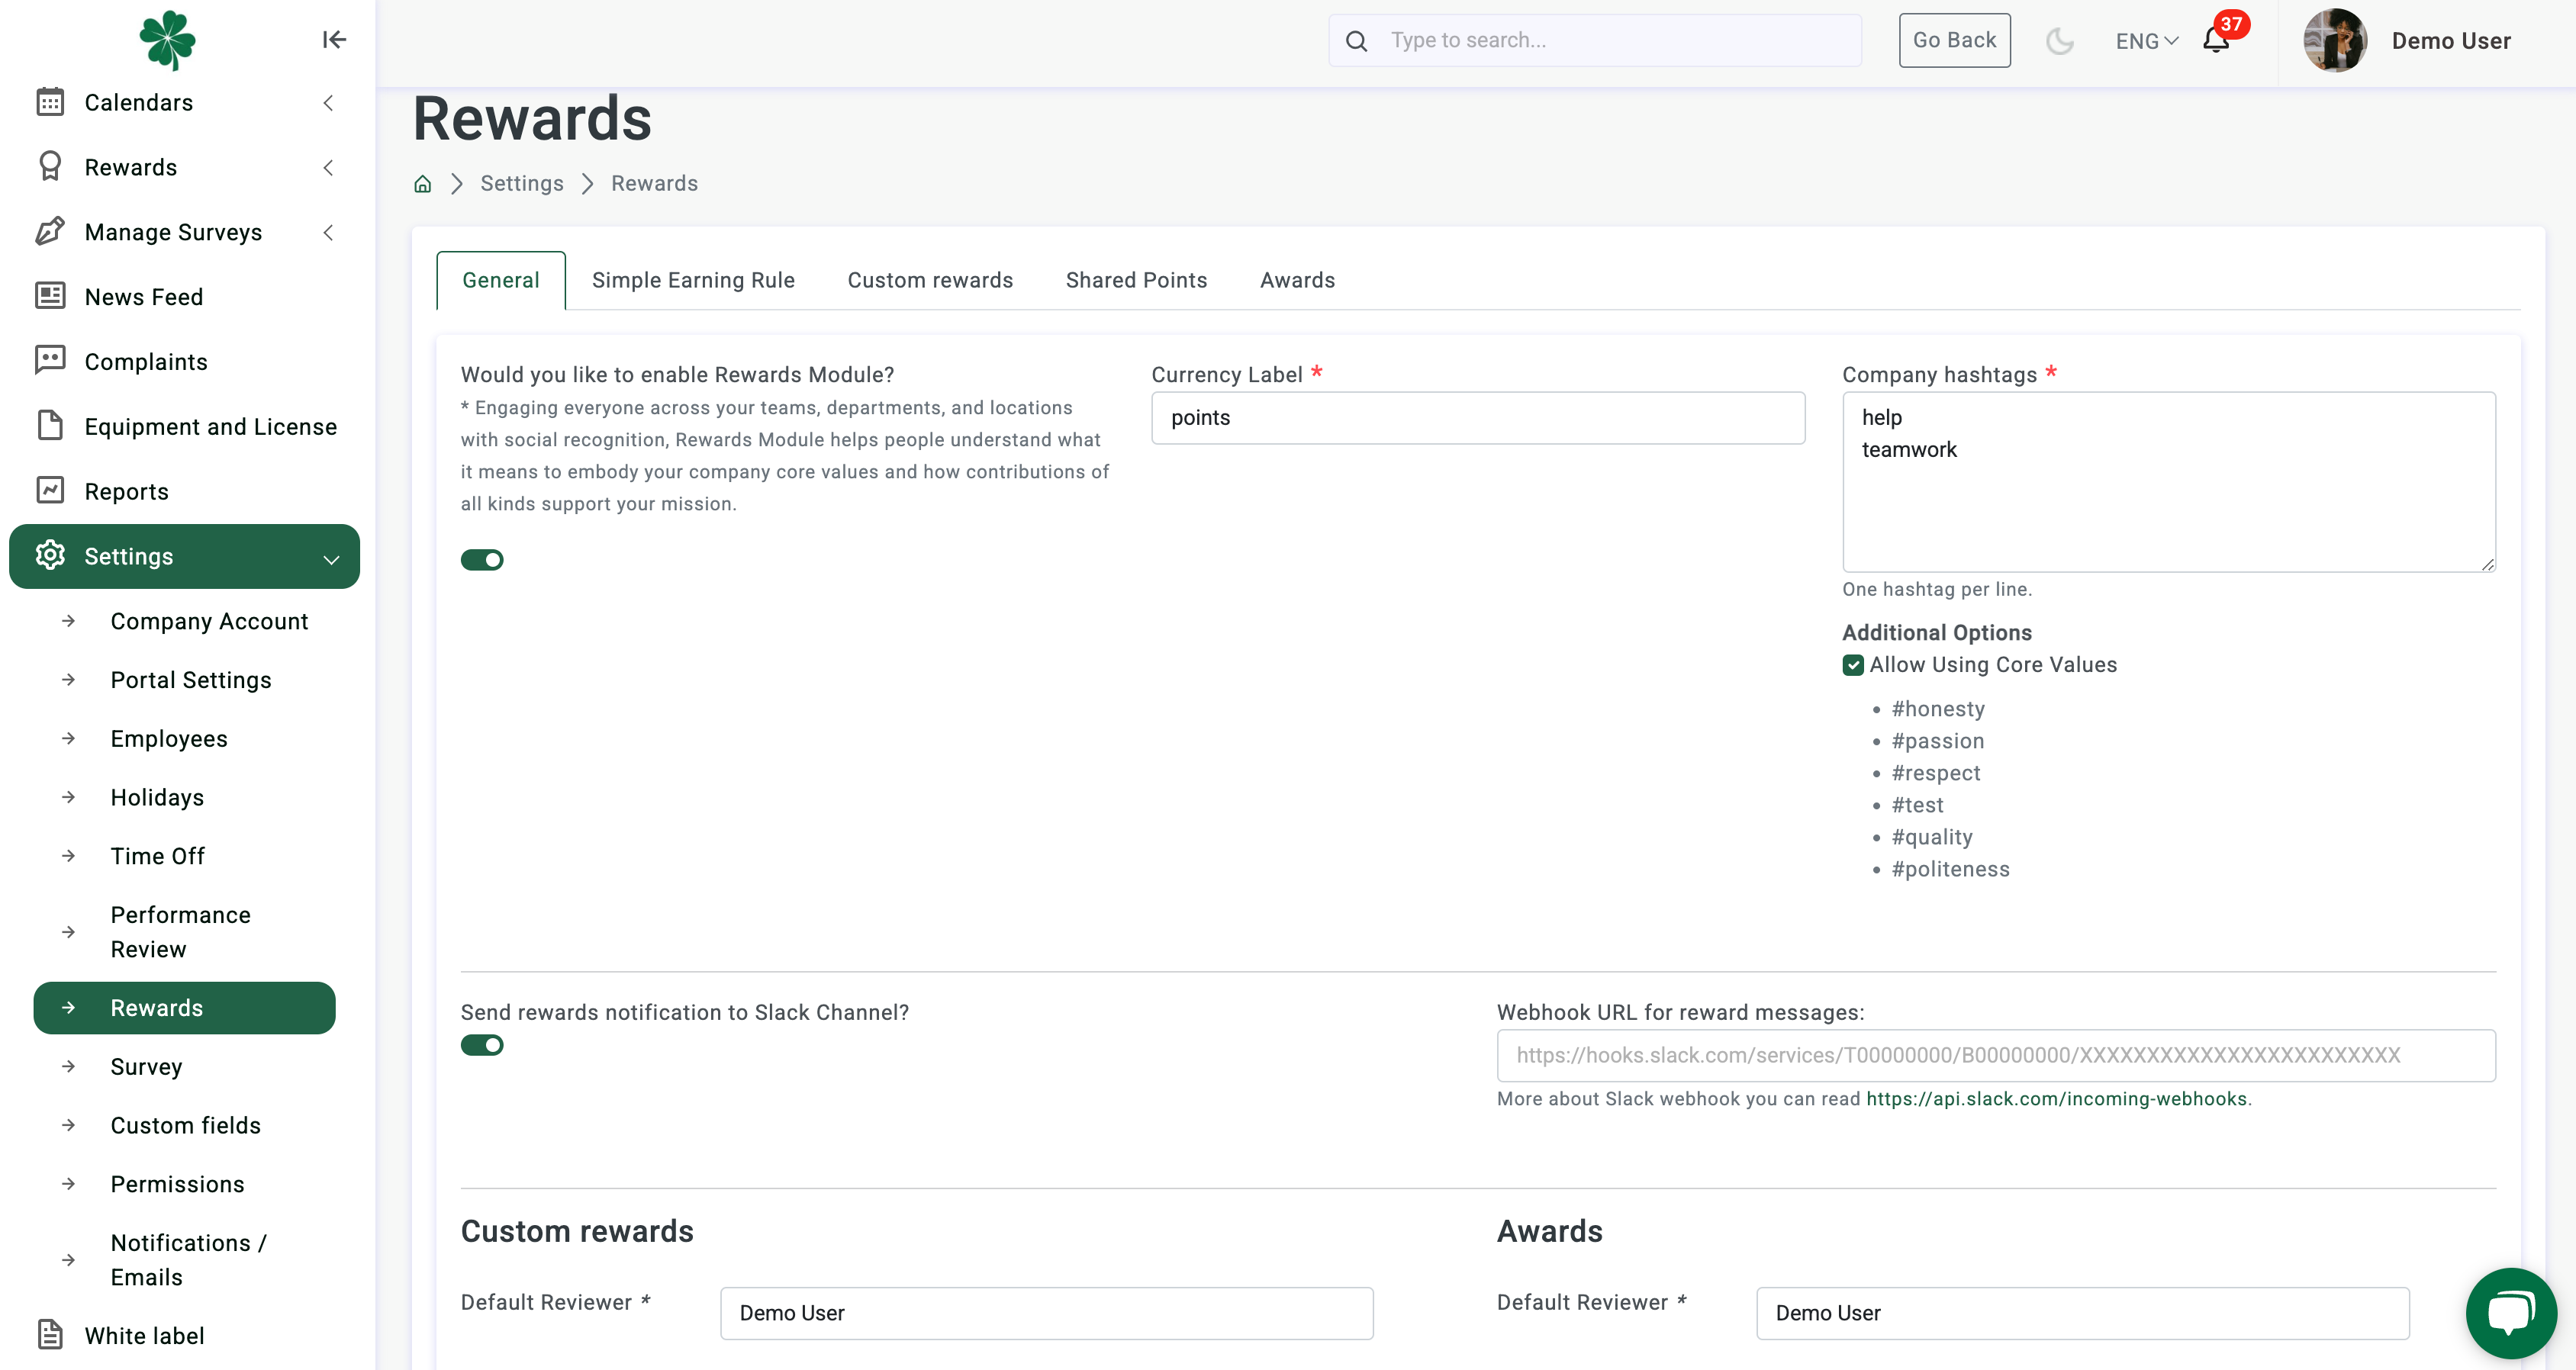Click the Currency Label input

1478,418
